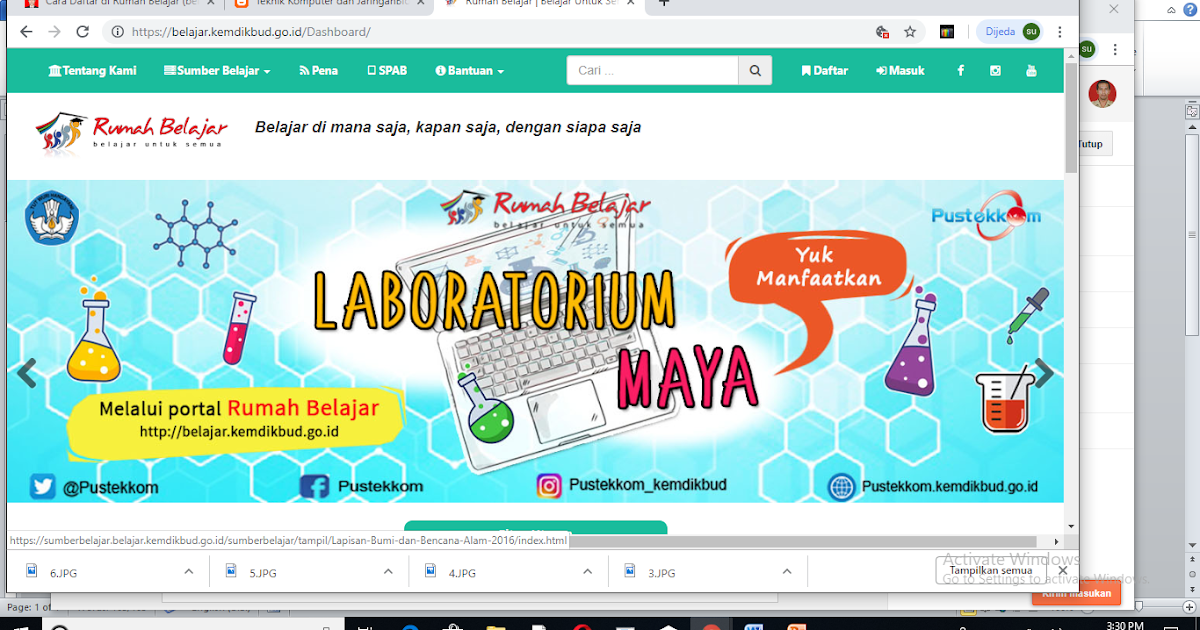The height and width of the screenshot is (630, 1200).
Task: Click the horizontal scrollbar right arrow
Action: click(x=1057, y=540)
